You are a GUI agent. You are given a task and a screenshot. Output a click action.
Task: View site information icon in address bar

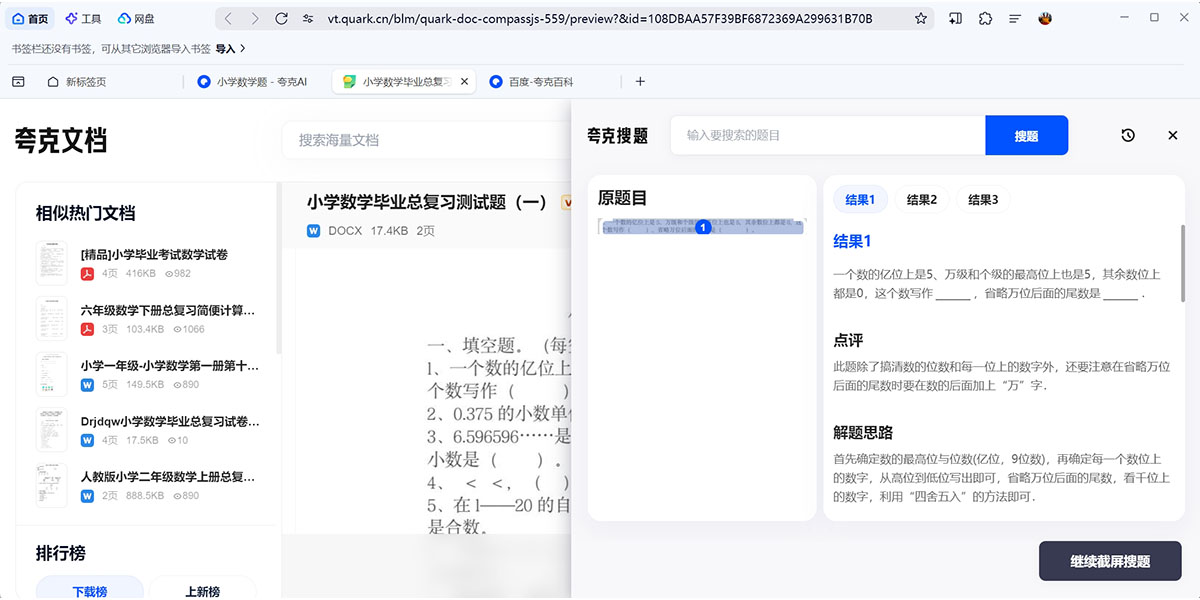[308, 18]
